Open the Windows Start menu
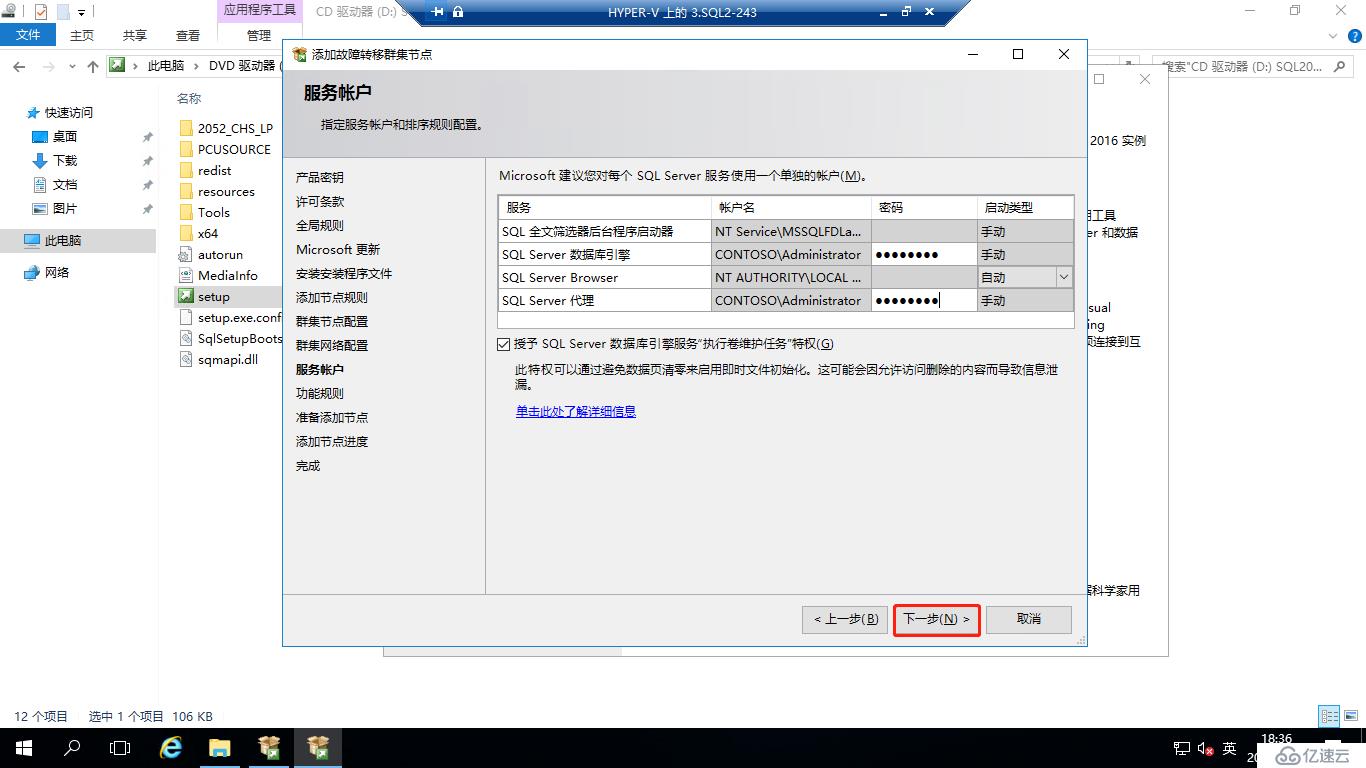Screen dimensions: 1366x768 [x=23, y=748]
